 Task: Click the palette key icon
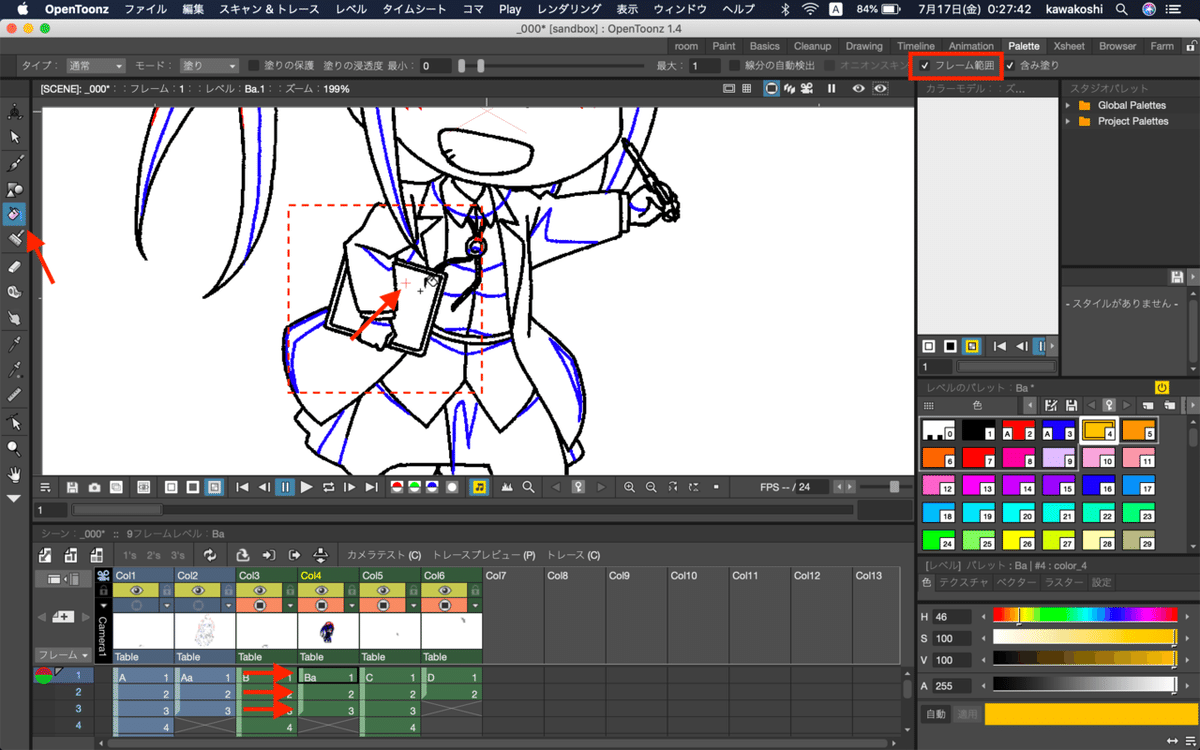[x=1108, y=405]
